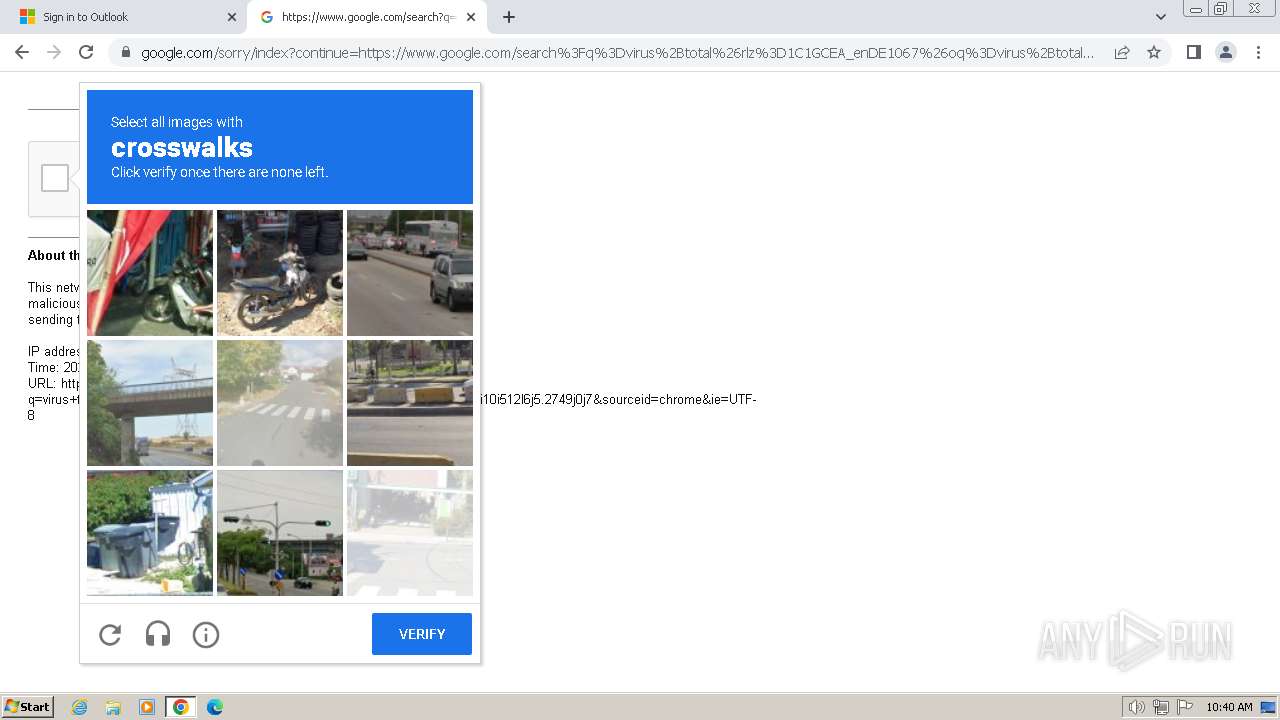Toggle the browser side panel
The width and height of the screenshot is (1280, 720).
(x=1193, y=52)
